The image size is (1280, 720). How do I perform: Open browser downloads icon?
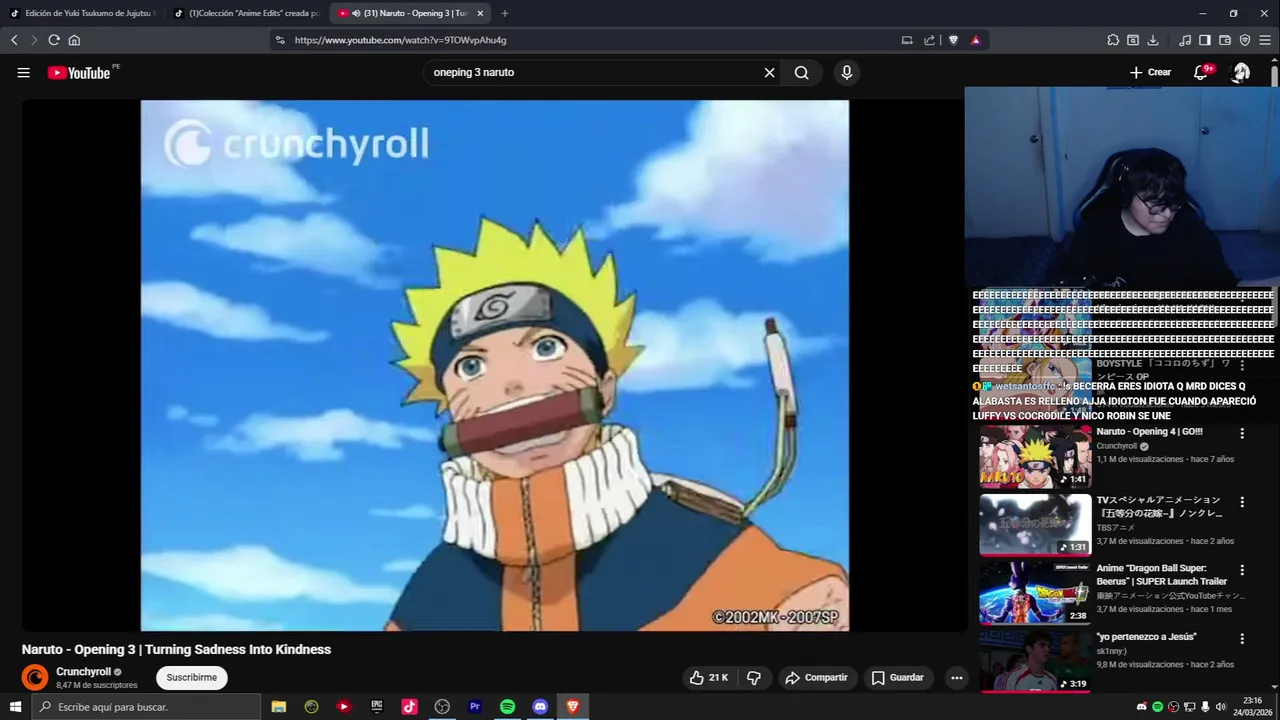[1153, 40]
